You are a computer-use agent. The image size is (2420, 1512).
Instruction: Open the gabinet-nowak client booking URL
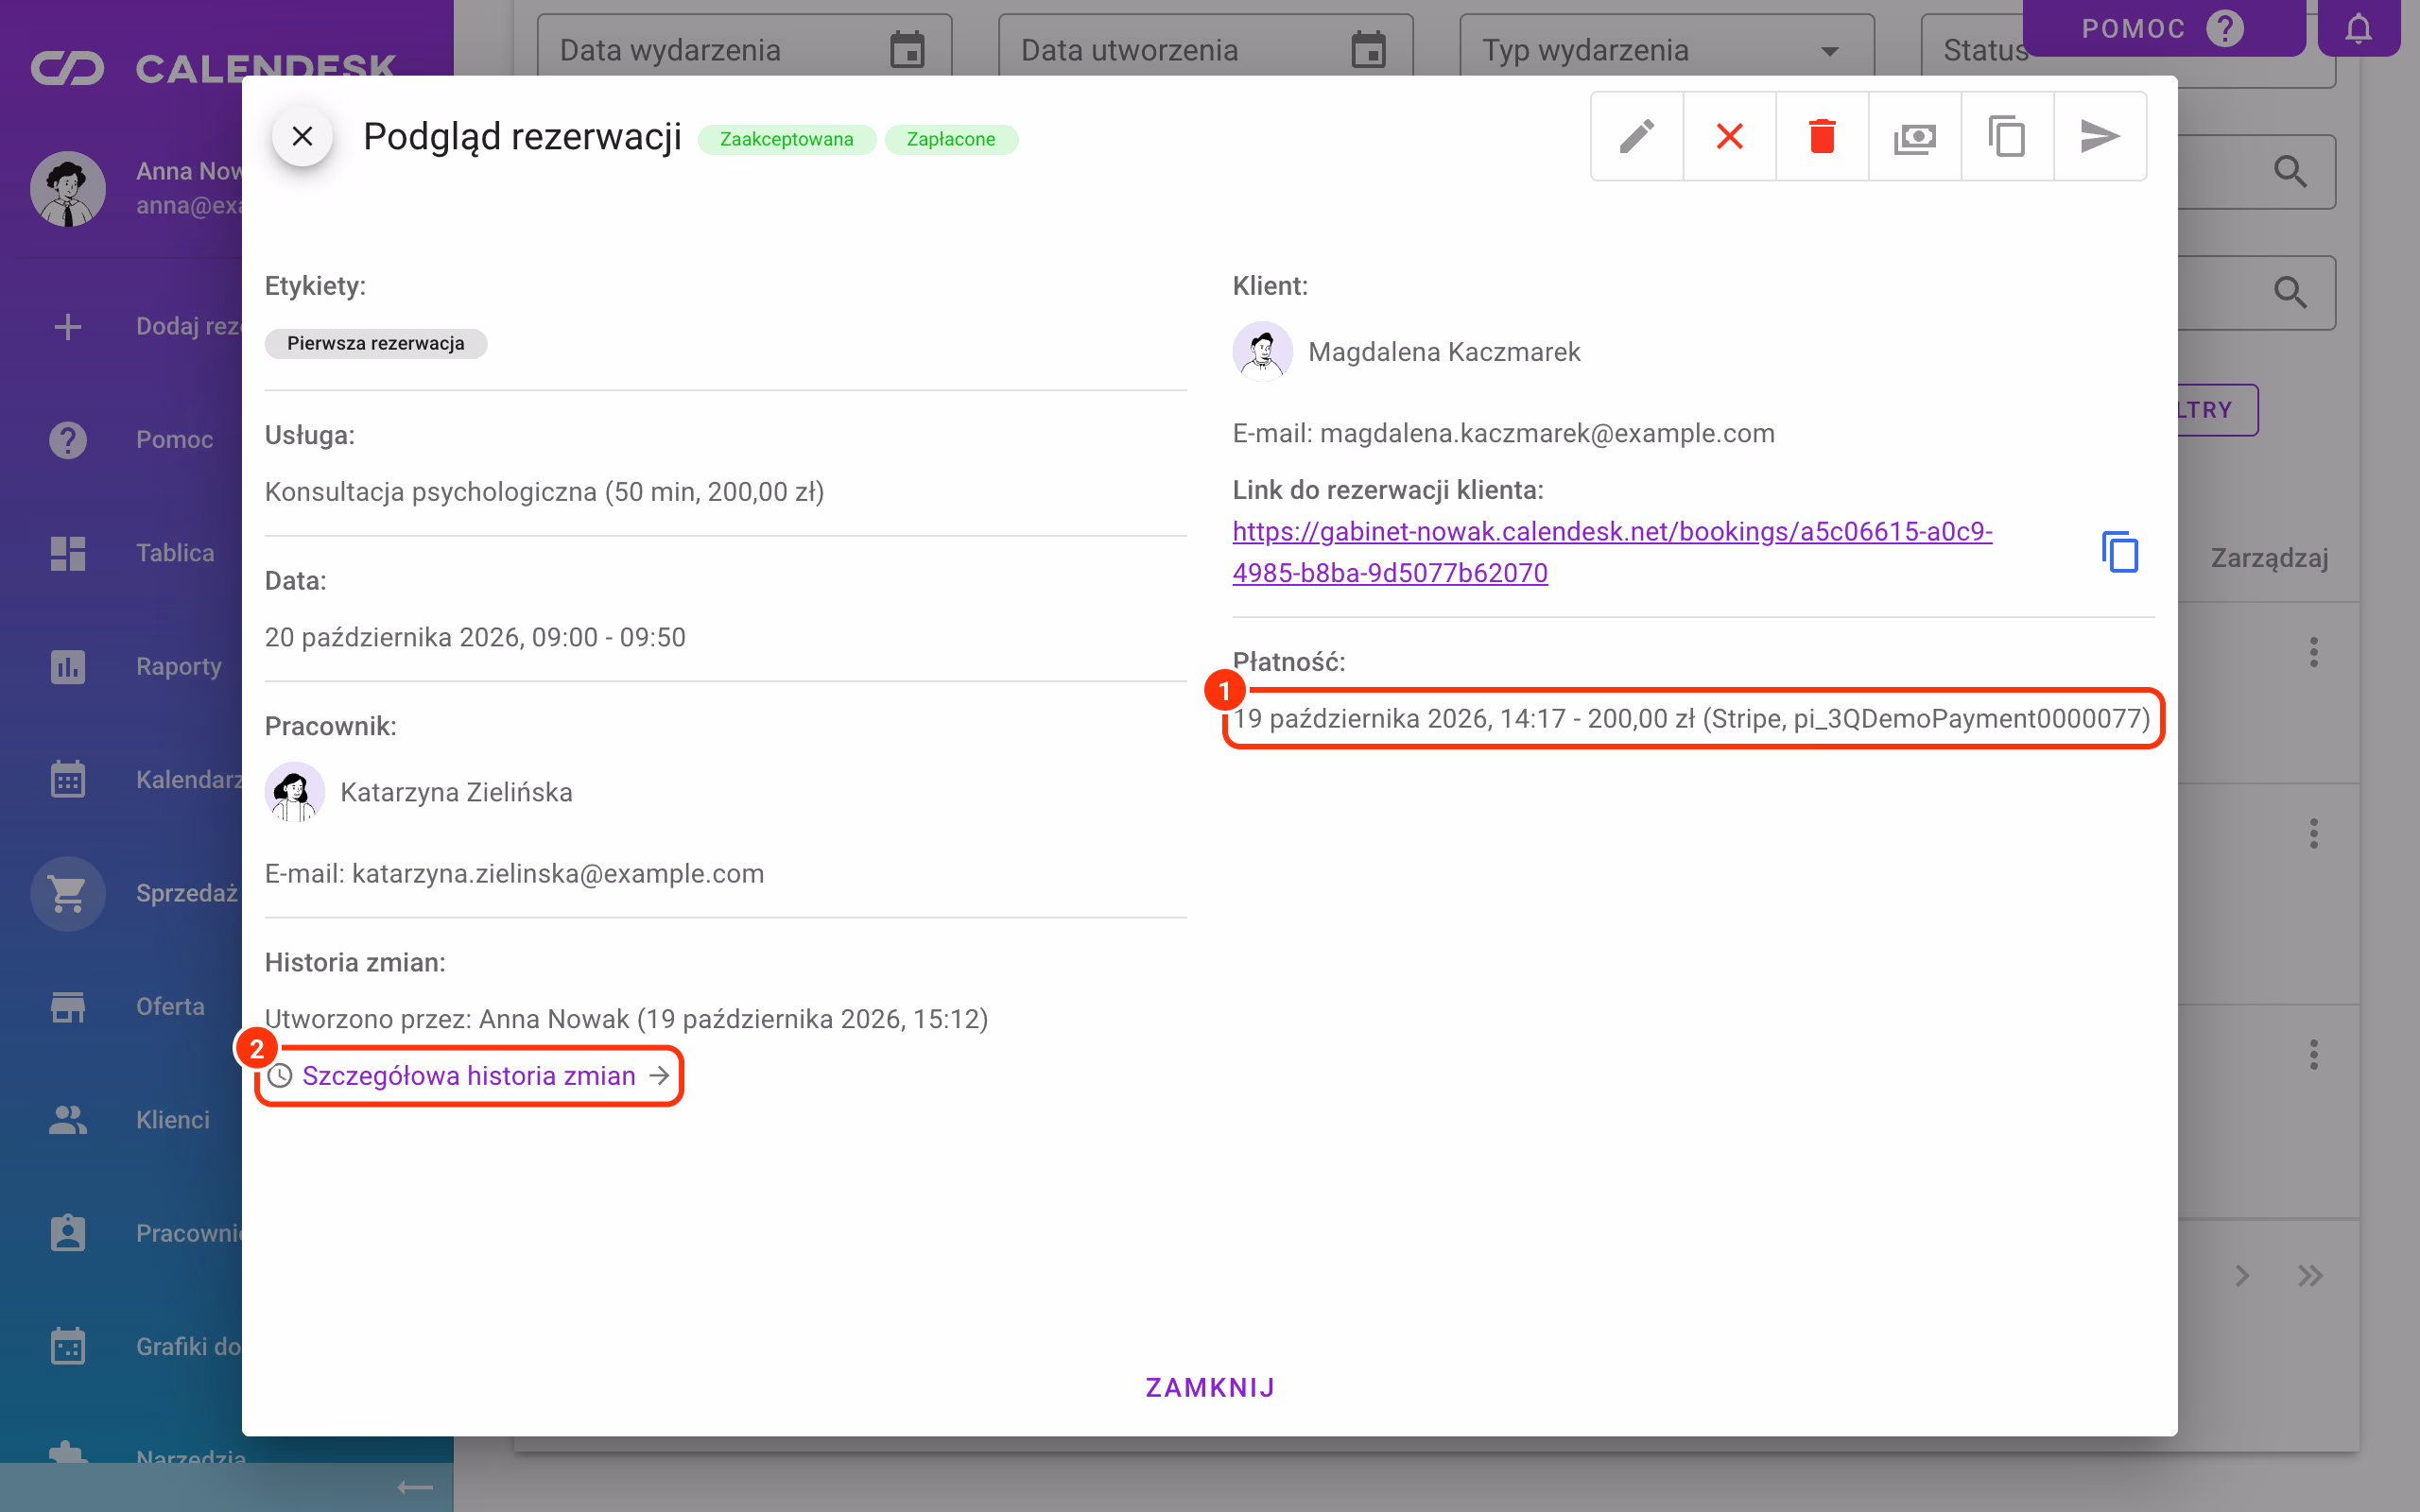click(x=1612, y=552)
